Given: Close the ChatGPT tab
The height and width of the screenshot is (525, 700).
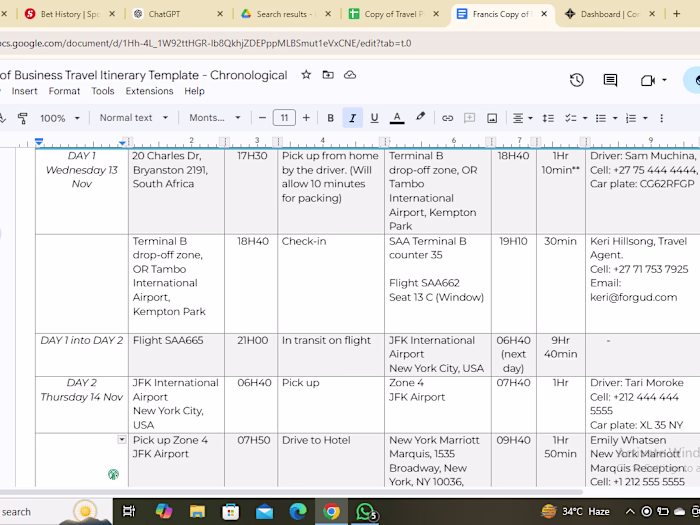Looking at the screenshot, I should point(220,14).
